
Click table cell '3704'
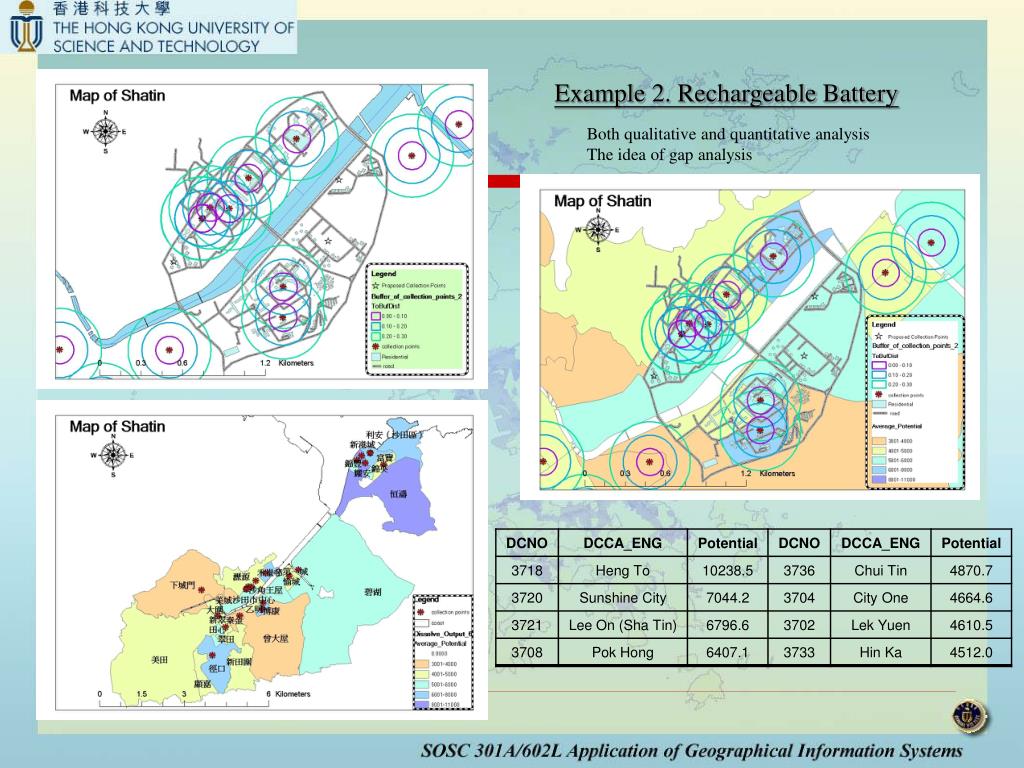tap(799, 598)
